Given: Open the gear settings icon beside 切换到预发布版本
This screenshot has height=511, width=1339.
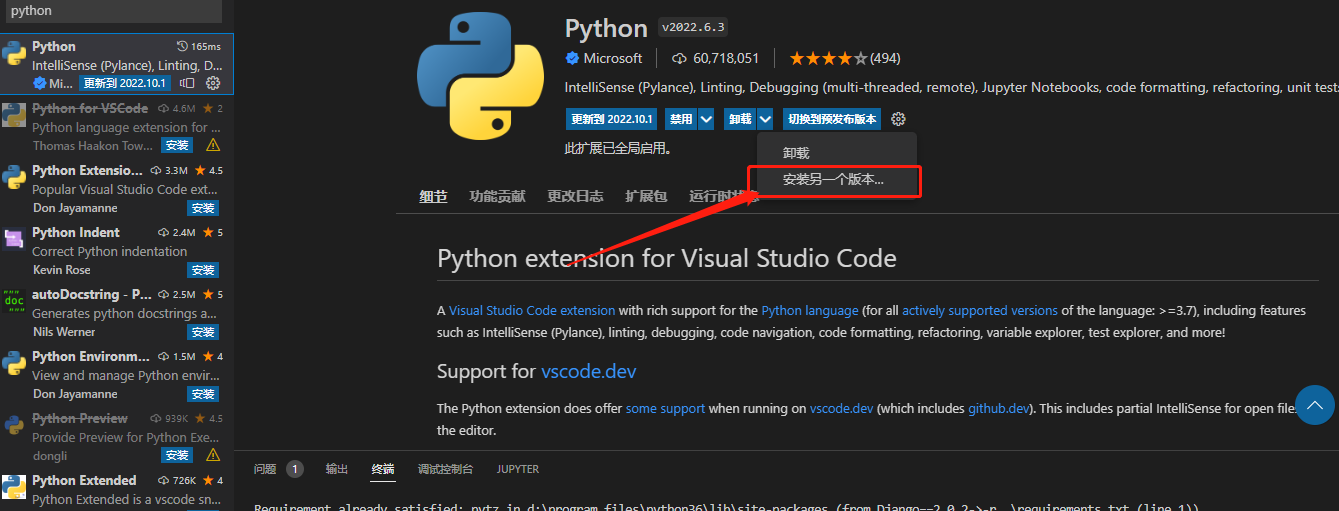Looking at the screenshot, I should tap(898, 119).
